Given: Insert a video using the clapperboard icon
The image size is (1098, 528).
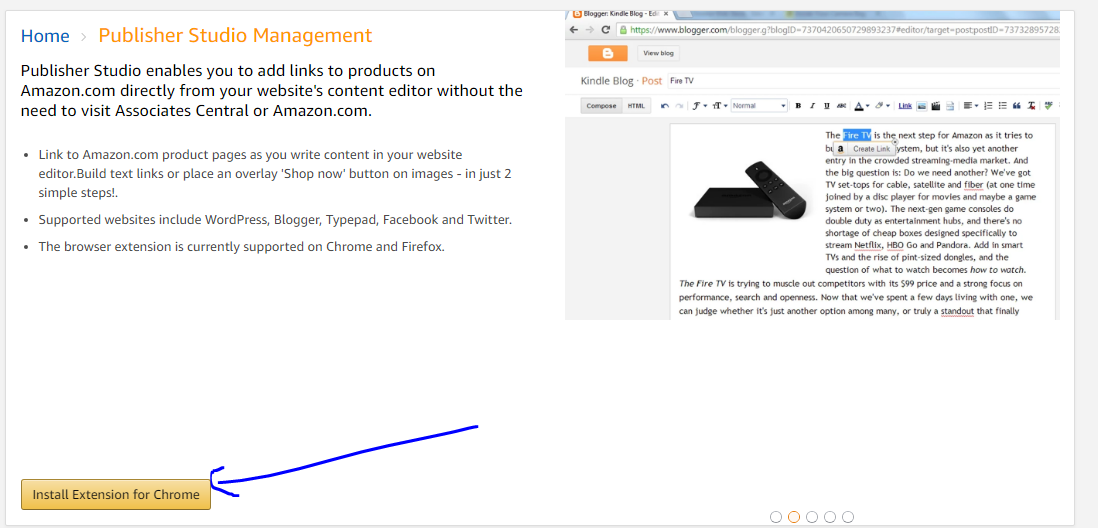Looking at the screenshot, I should (x=936, y=106).
